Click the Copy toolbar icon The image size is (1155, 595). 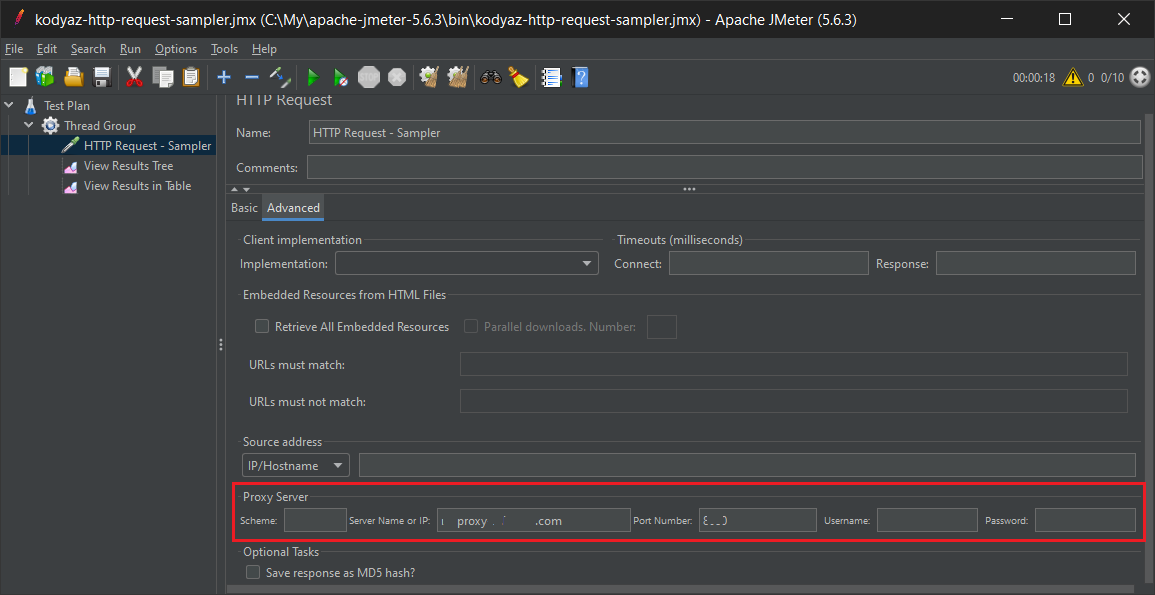tap(162, 77)
